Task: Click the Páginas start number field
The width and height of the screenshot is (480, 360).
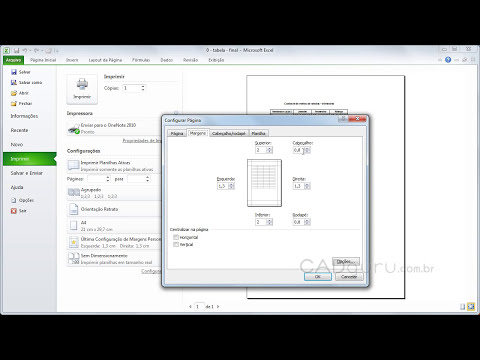Action: (96, 179)
